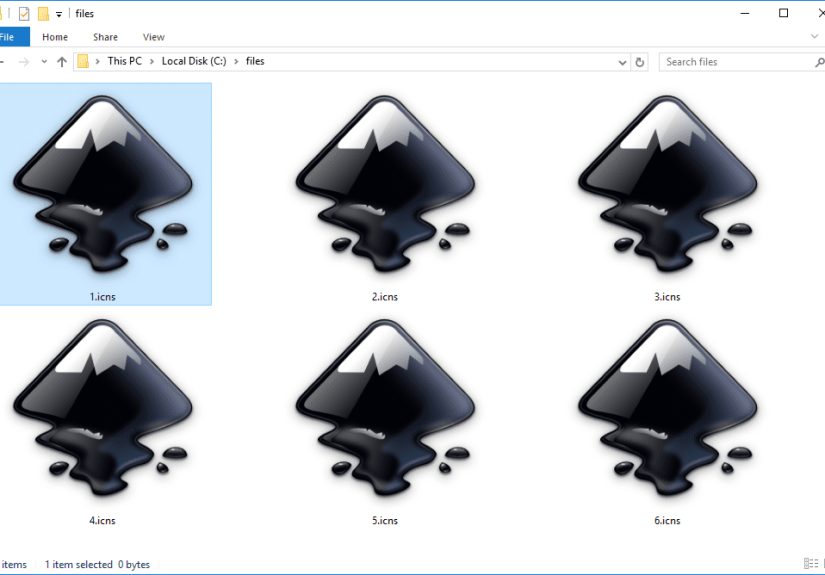
Task: Click the 1 item selected status text
Action: (79, 564)
